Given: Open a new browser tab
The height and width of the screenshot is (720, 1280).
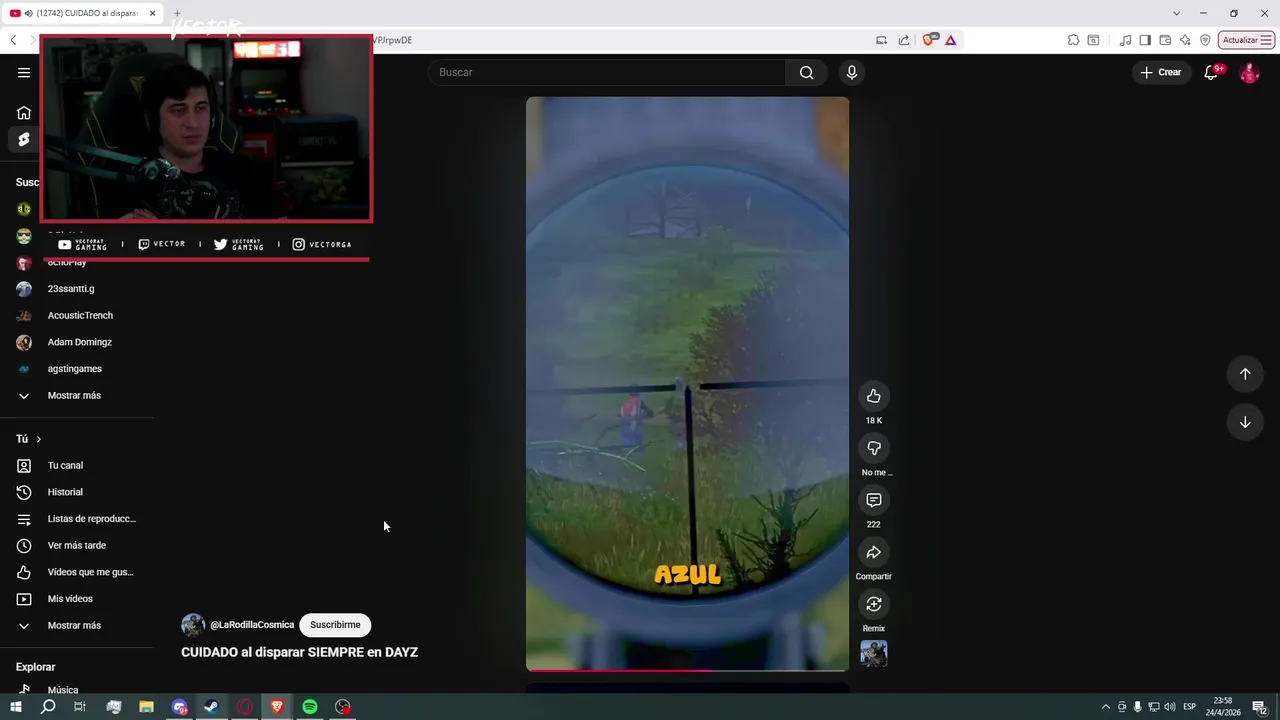Looking at the screenshot, I should (177, 13).
